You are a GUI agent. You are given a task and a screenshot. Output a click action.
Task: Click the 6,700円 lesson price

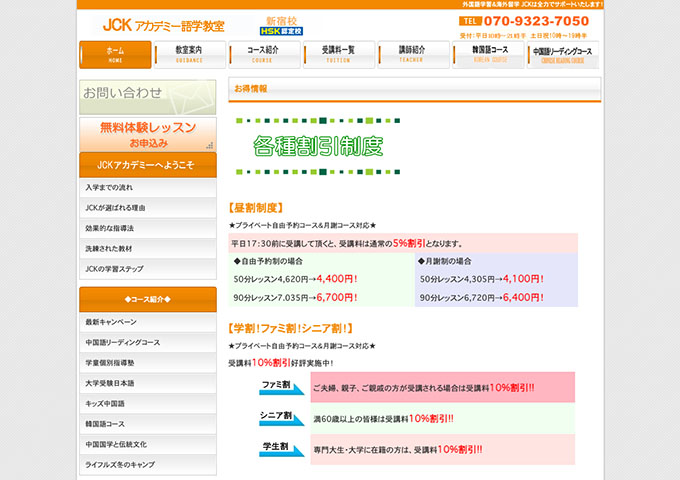pyautogui.click(x=337, y=297)
